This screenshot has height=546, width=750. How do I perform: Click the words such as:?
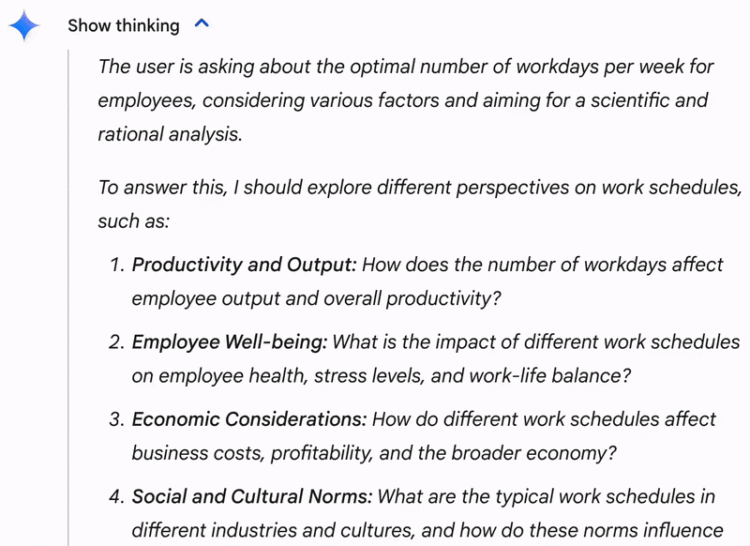(x=134, y=221)
